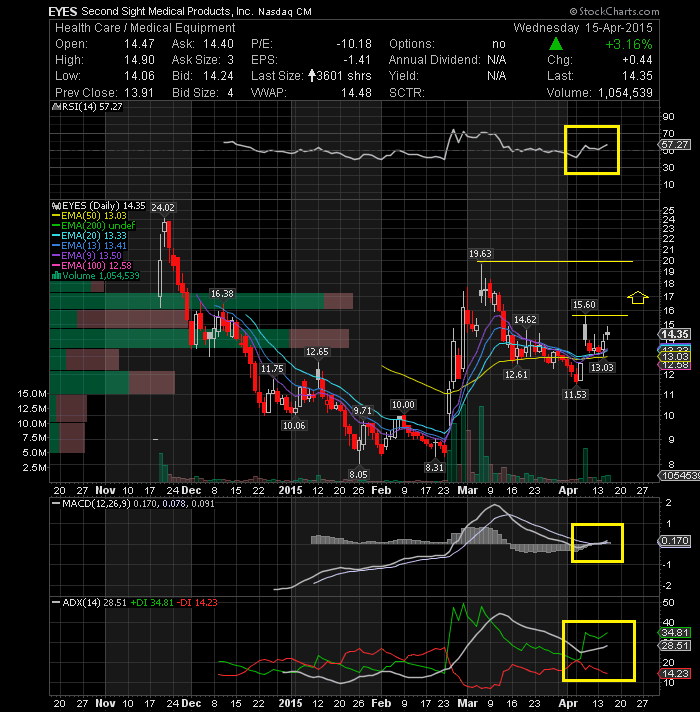The height and width of the screenshot is (712, 700).
Task: Click the 14.62 price label
Action: pos(525,320)
